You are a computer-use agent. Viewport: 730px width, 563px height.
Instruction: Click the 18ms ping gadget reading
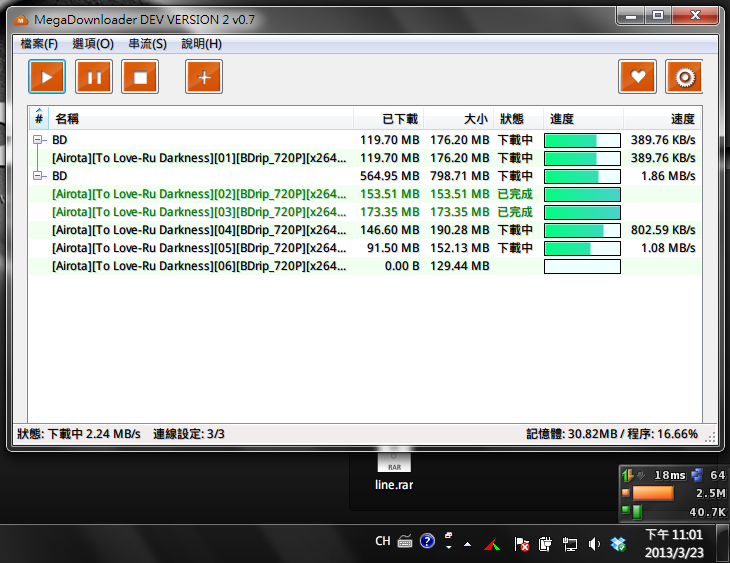click(669, 475)
